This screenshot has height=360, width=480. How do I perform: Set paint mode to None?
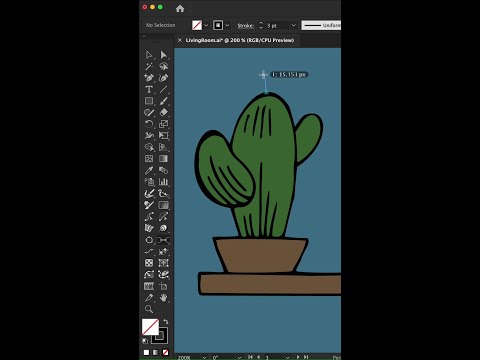tap(165, 352)
